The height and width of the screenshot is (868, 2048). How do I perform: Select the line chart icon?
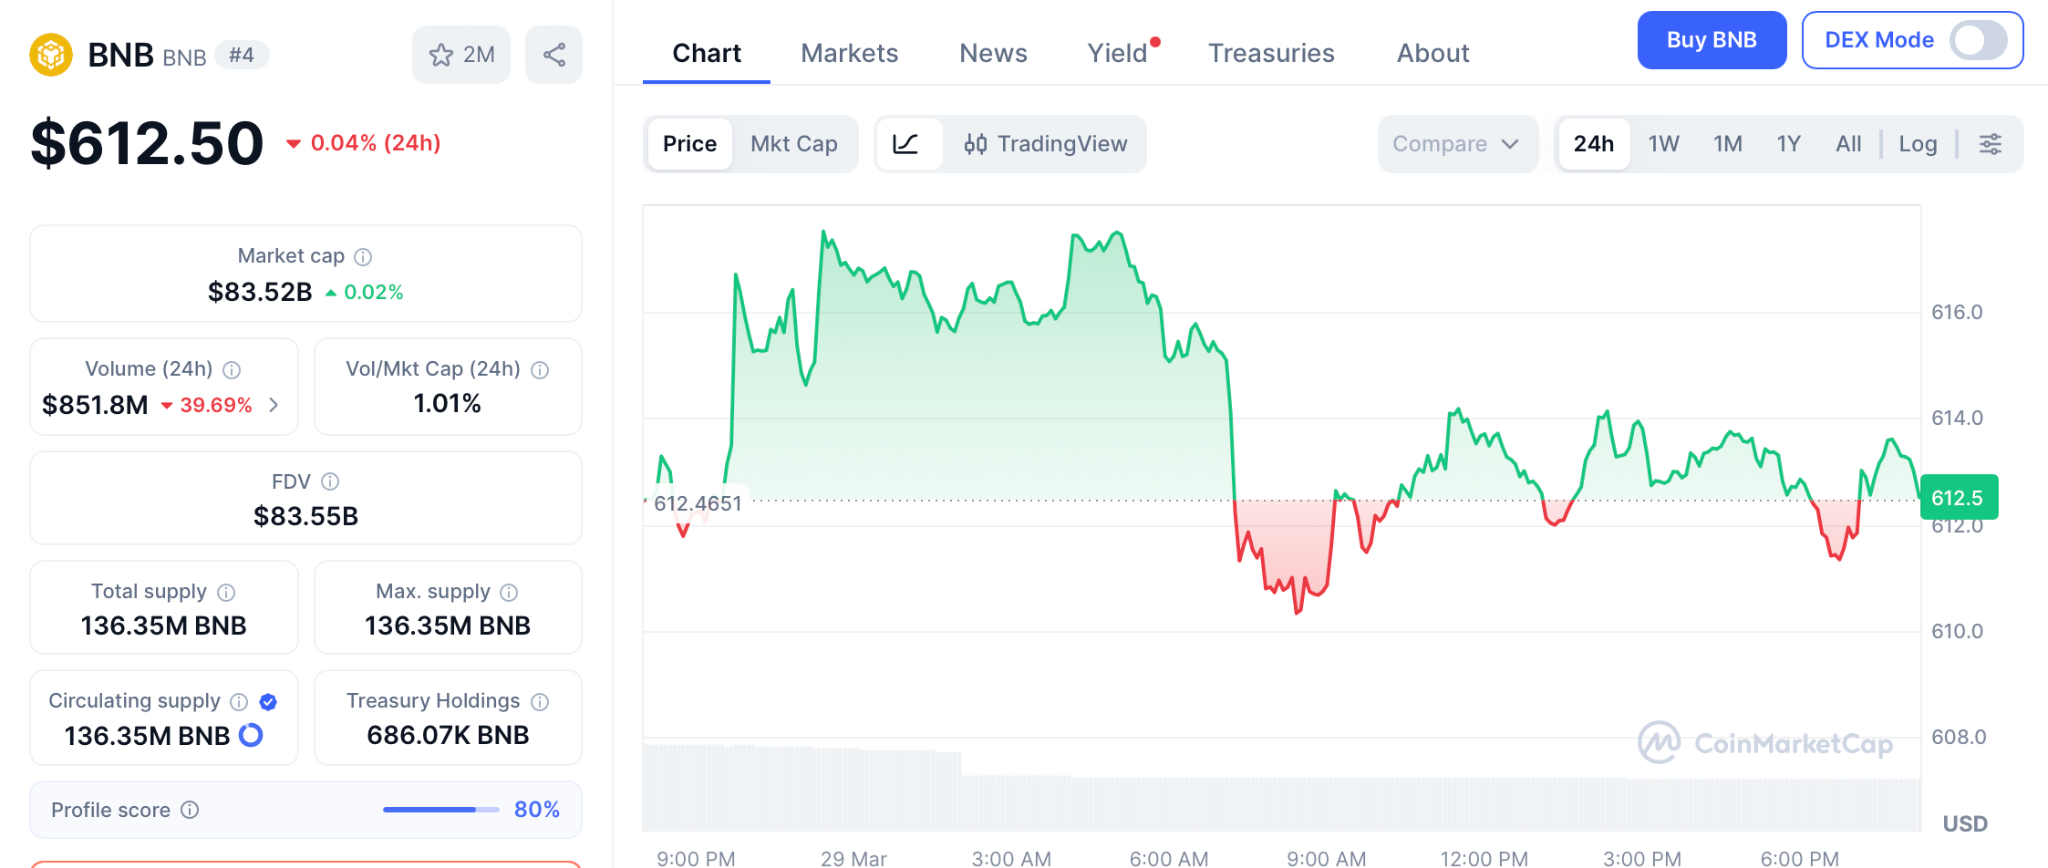point(906,144)
